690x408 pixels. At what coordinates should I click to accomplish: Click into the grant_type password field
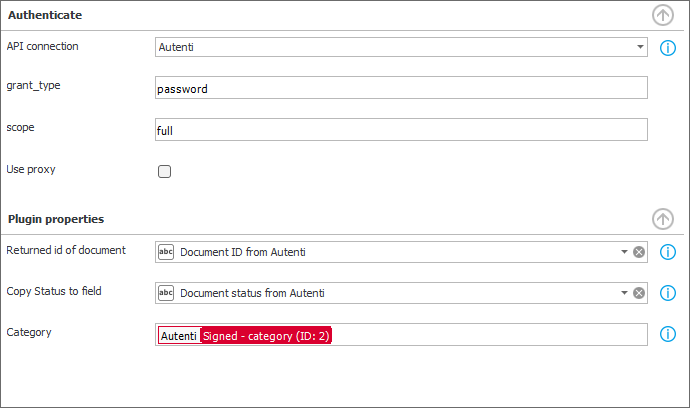(401, 88)
